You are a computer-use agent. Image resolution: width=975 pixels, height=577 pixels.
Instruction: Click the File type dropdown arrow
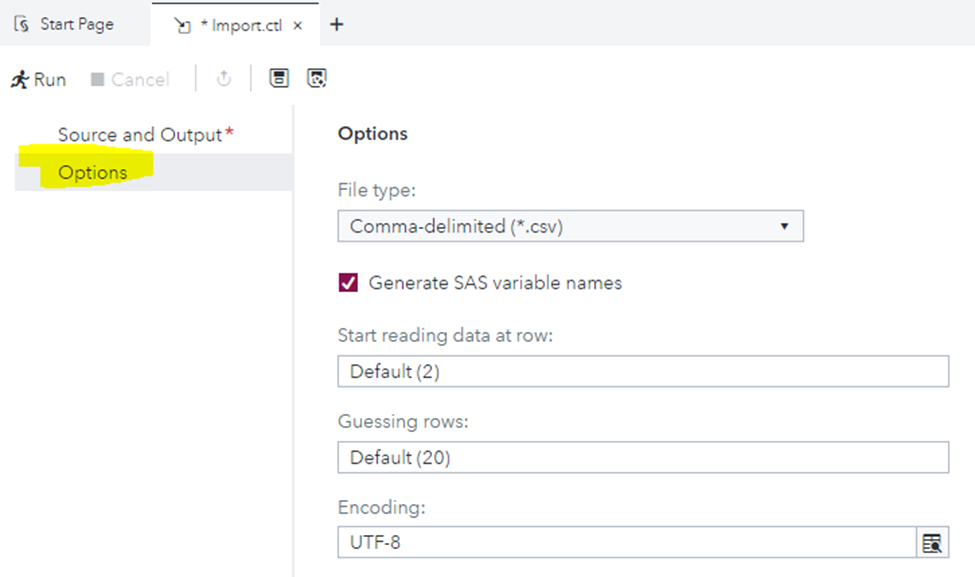[x=784, y=227]
